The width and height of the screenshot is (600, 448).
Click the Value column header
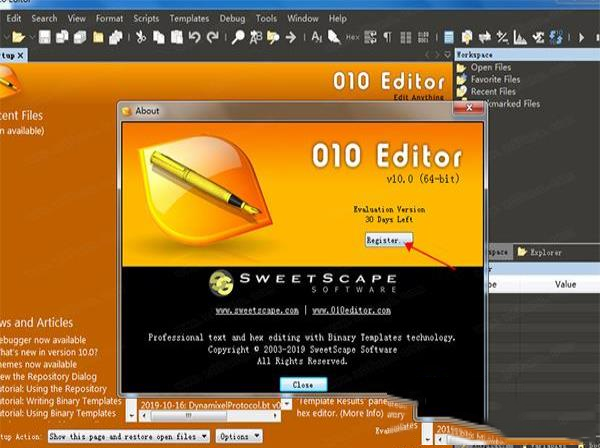tap(565, 284)
